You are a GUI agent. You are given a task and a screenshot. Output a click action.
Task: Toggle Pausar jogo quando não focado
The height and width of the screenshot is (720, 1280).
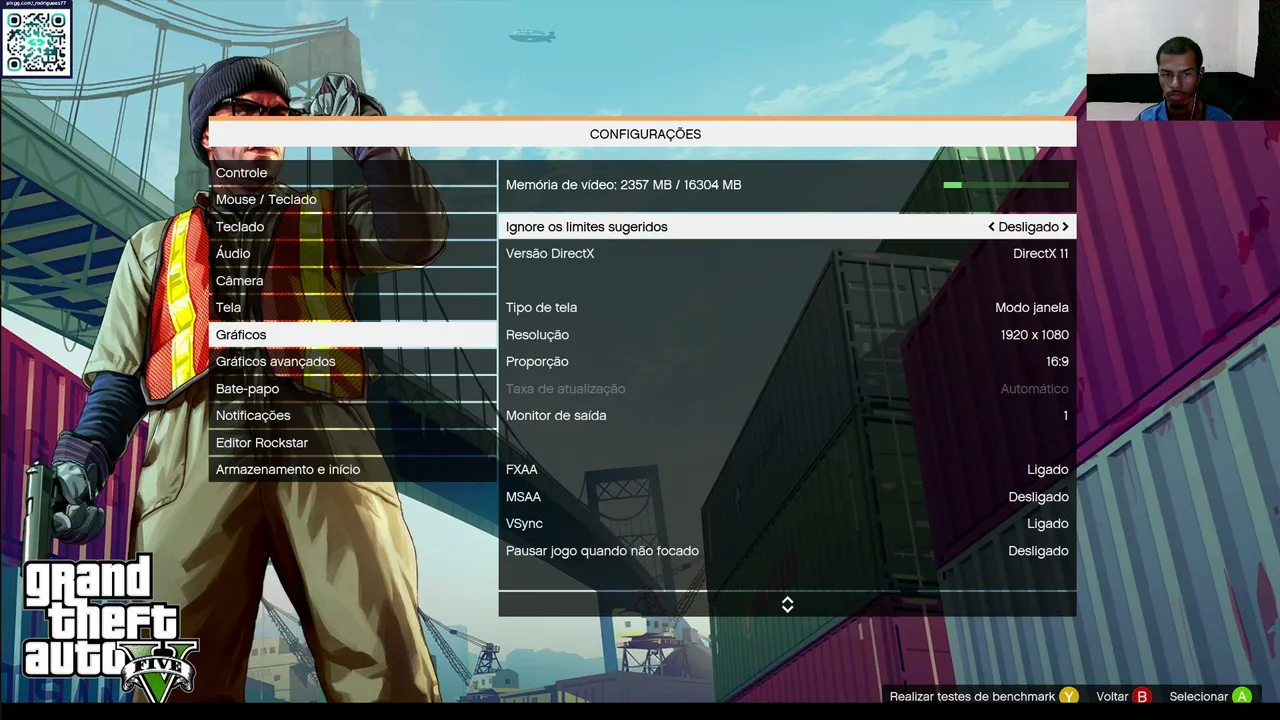[x=787, y=551]
